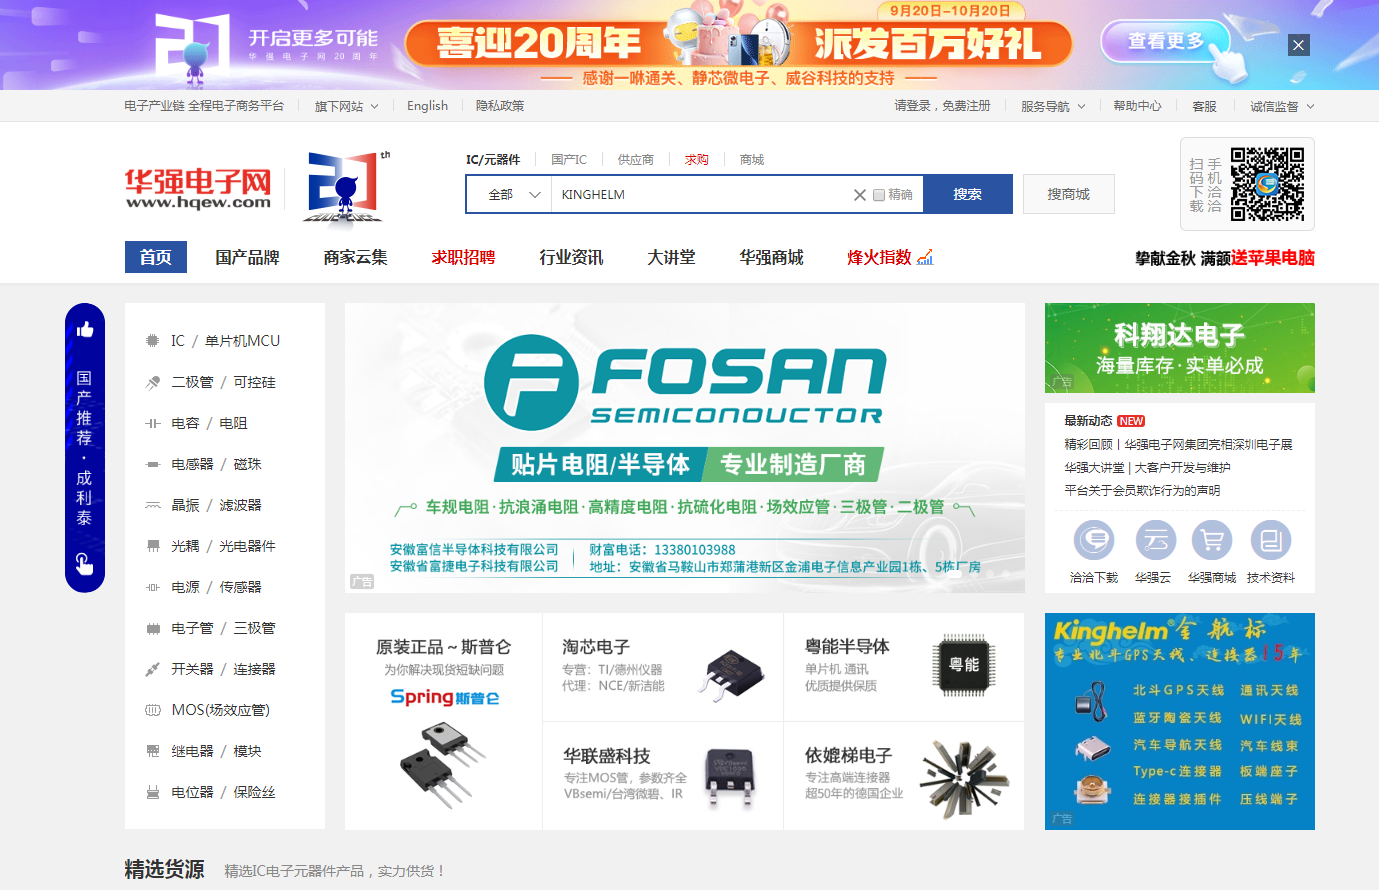Open news 平台关于会员欺诈行为的声明
1379x890 pixels.
(x=1142, y=491)
